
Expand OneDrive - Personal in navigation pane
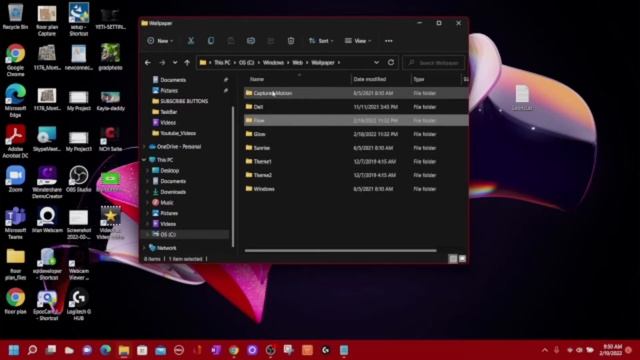pyautogui.click(x=144, y=147)
